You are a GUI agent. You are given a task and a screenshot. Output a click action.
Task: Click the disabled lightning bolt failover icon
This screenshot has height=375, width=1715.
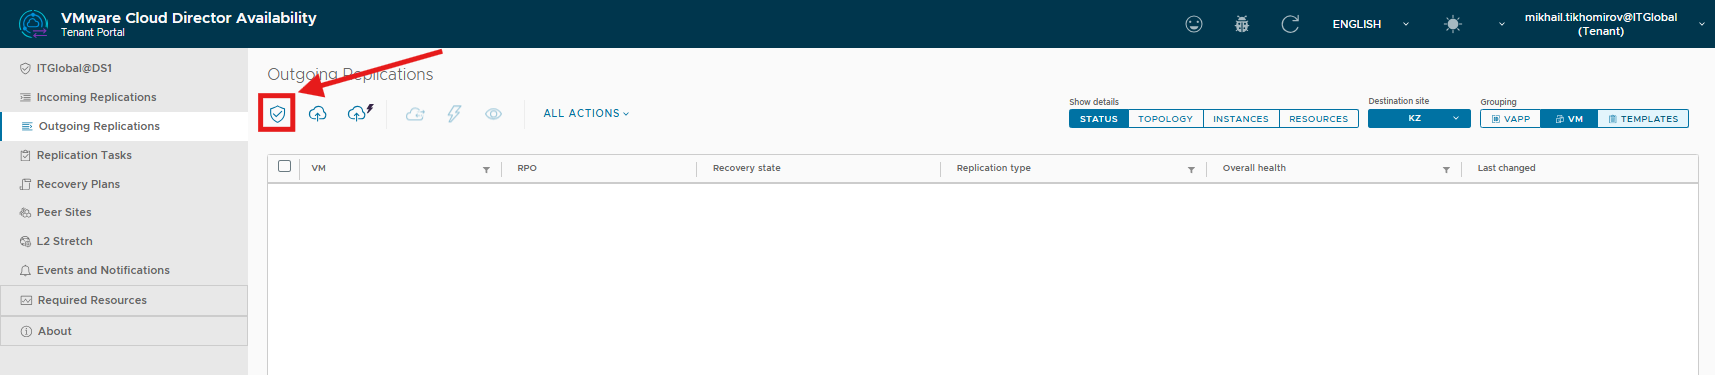pyautogui.click(x=454, y=114)
